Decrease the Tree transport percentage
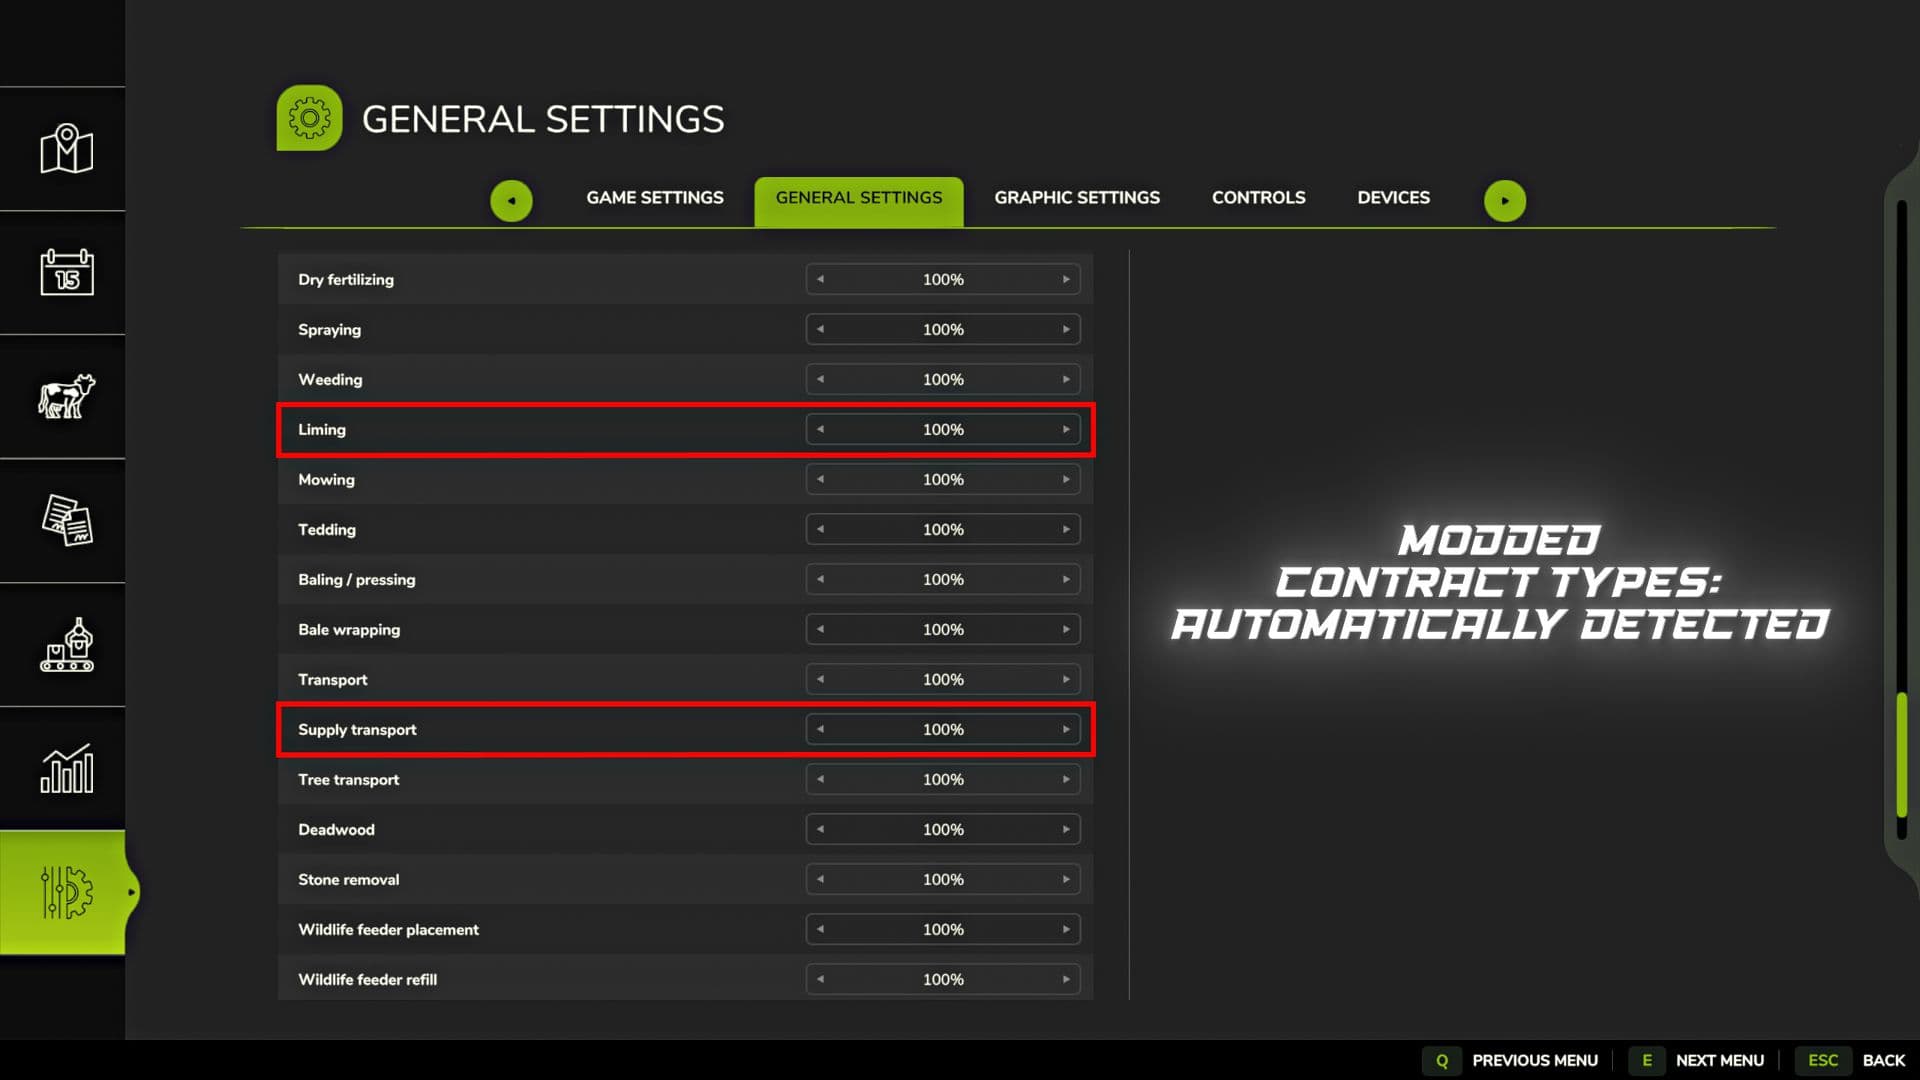 click(x=820, y=779)
